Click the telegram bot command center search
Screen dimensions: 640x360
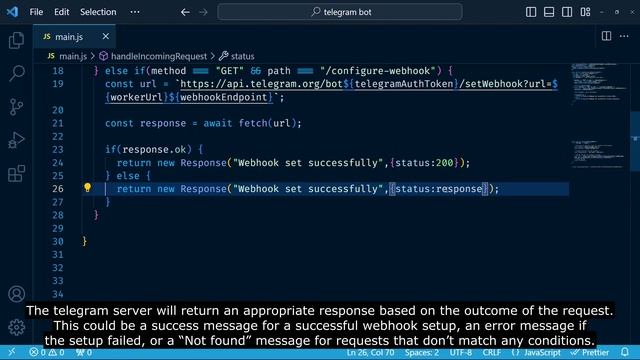click(x=340, y=12)
